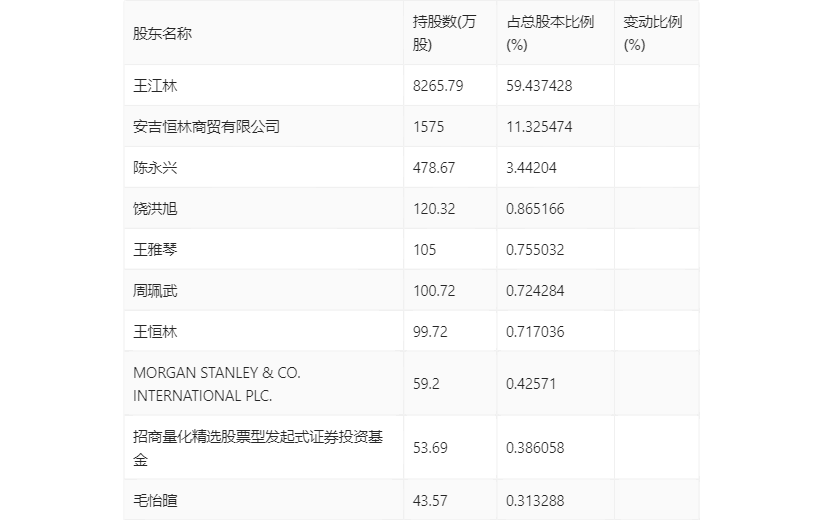Select shareholder name 王江林
This screenshot has width=823, height=520.
[x=155, y=86]
